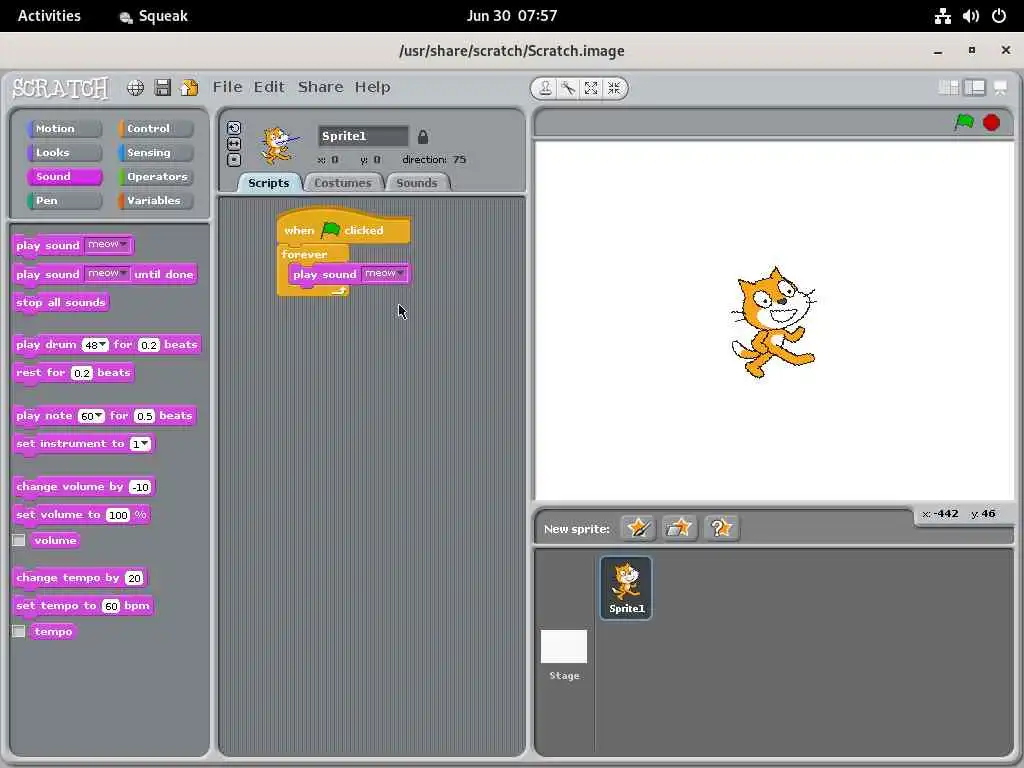Open the Control blocks category
Viewport: 1024px width, 768px height.
156,129
